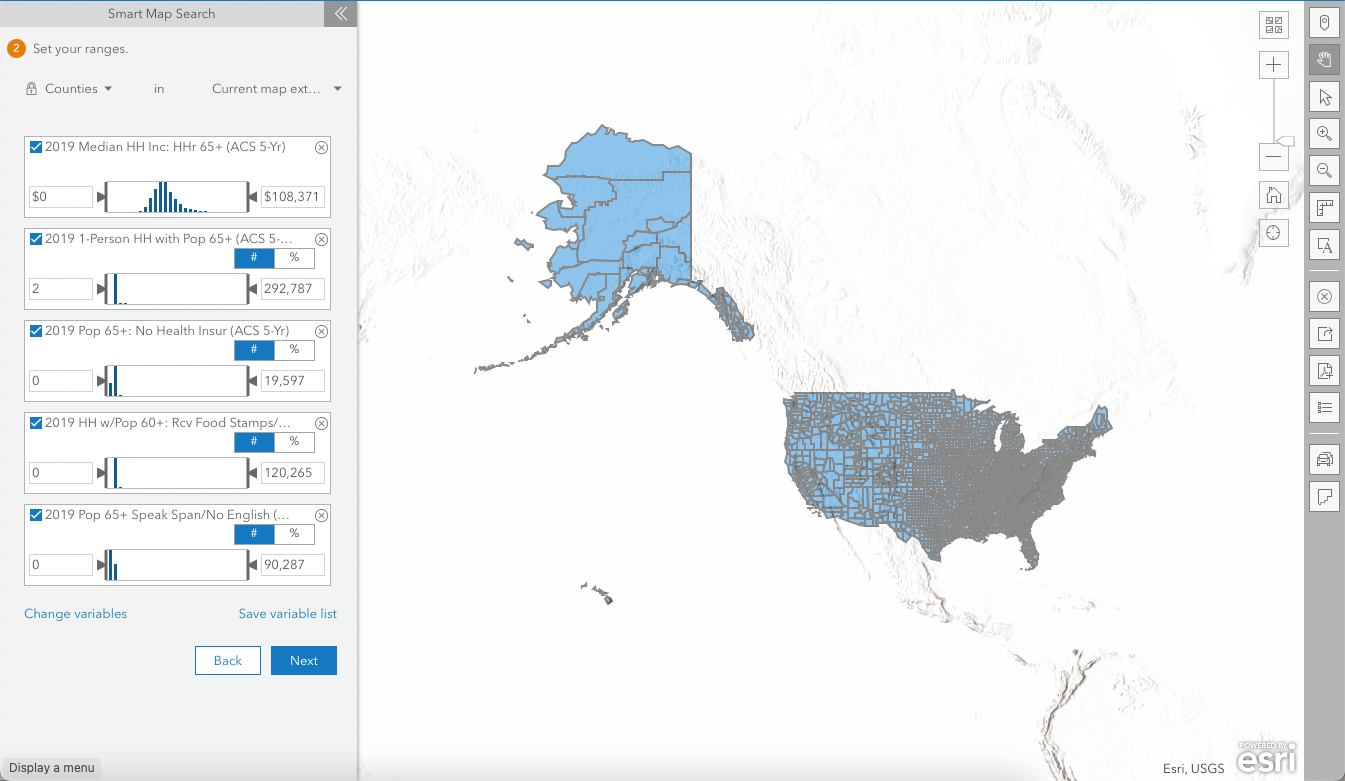The height and width of the screenshot is (781, 1345).
Task: Remove the 2019 Median HH Inc variable
Action: point(321,147)
